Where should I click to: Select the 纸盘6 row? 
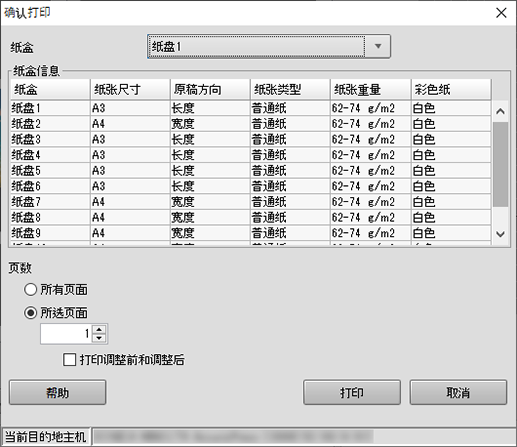click(251, 186)
